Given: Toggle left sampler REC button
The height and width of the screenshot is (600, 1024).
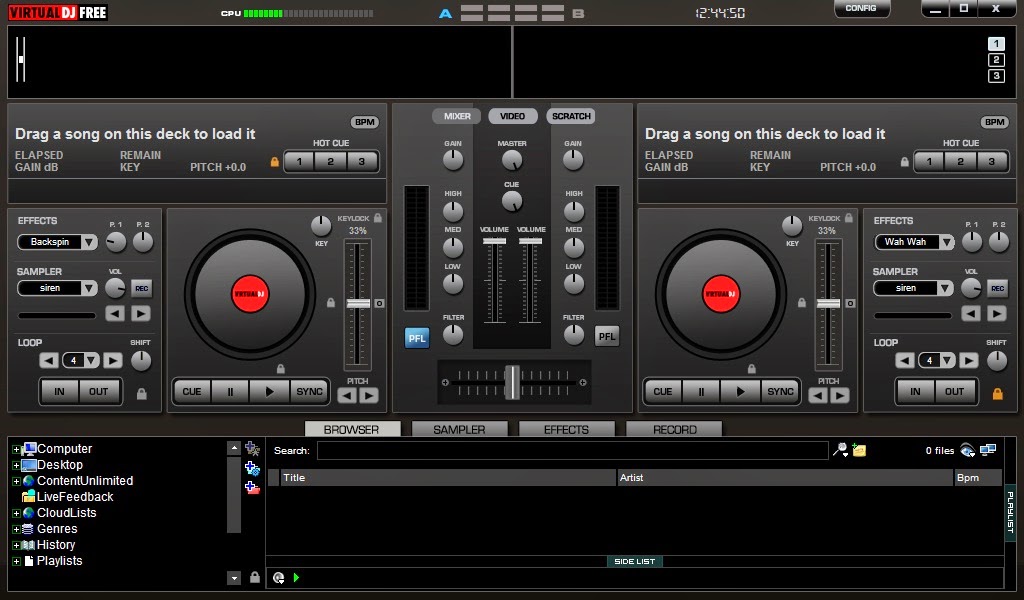Looking at the screenshot, I should 141,289.
